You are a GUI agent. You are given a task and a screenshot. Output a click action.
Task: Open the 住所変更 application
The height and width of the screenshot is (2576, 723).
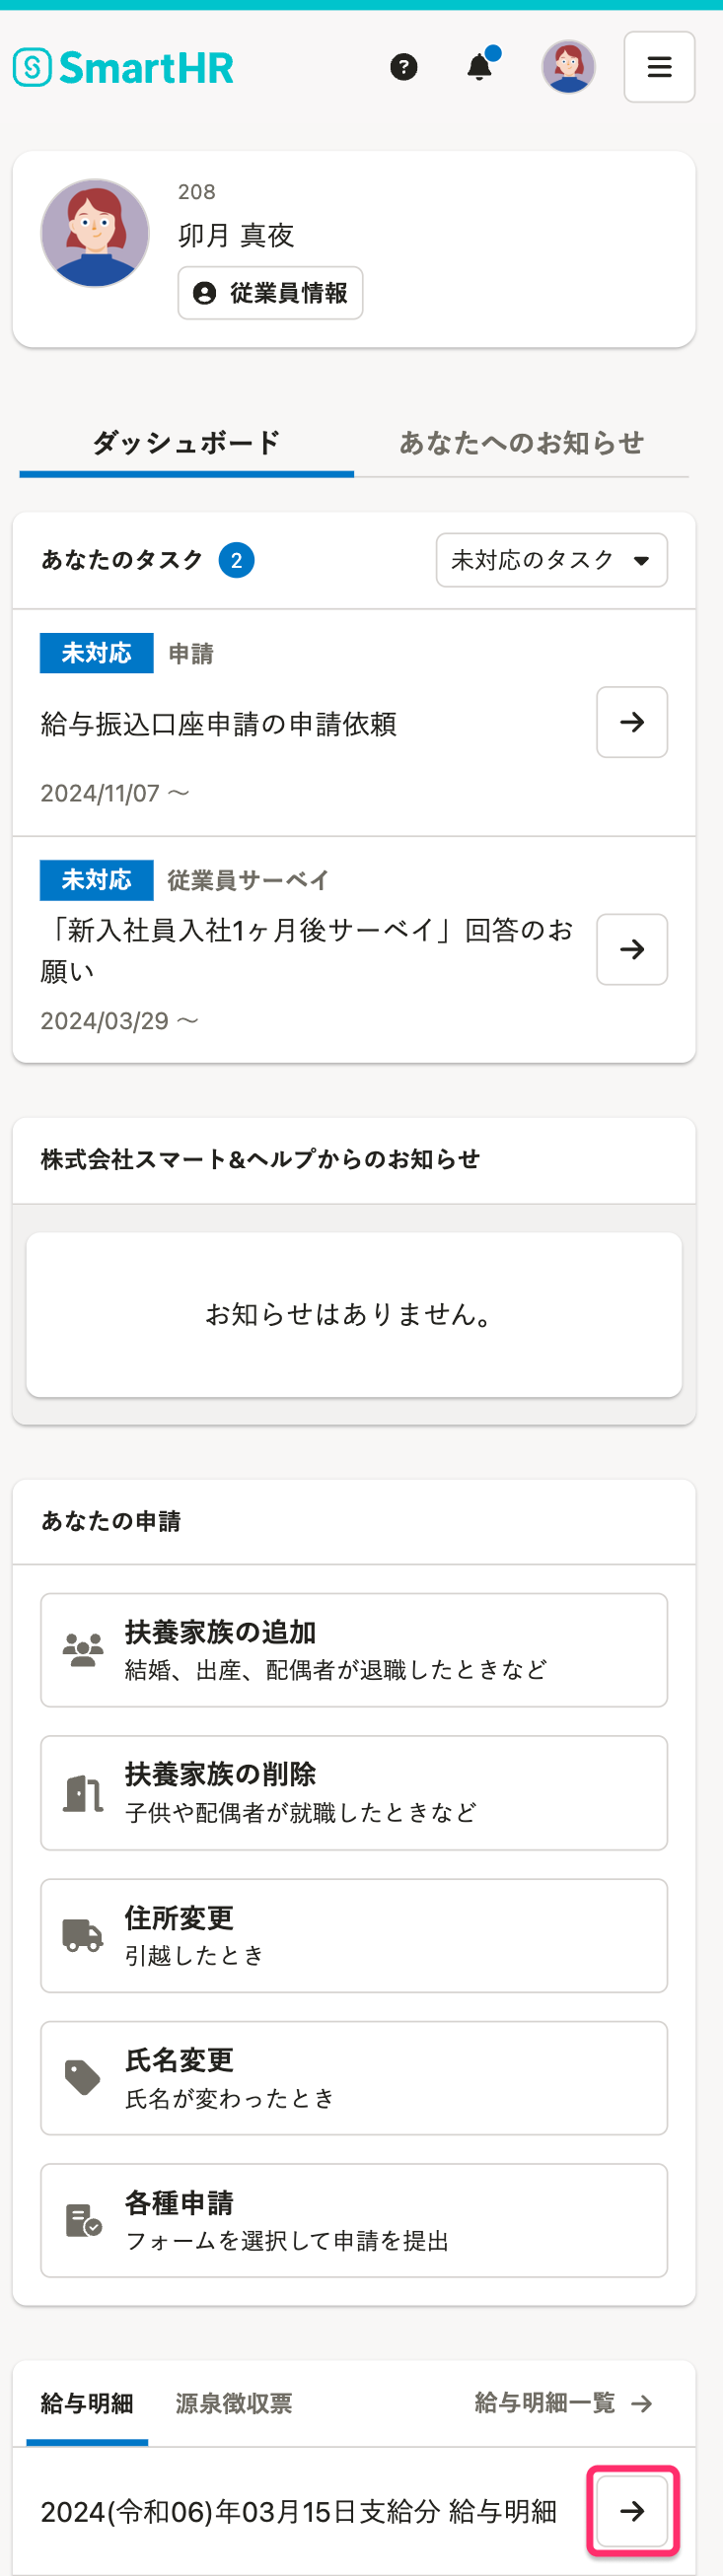(353, 1935)
